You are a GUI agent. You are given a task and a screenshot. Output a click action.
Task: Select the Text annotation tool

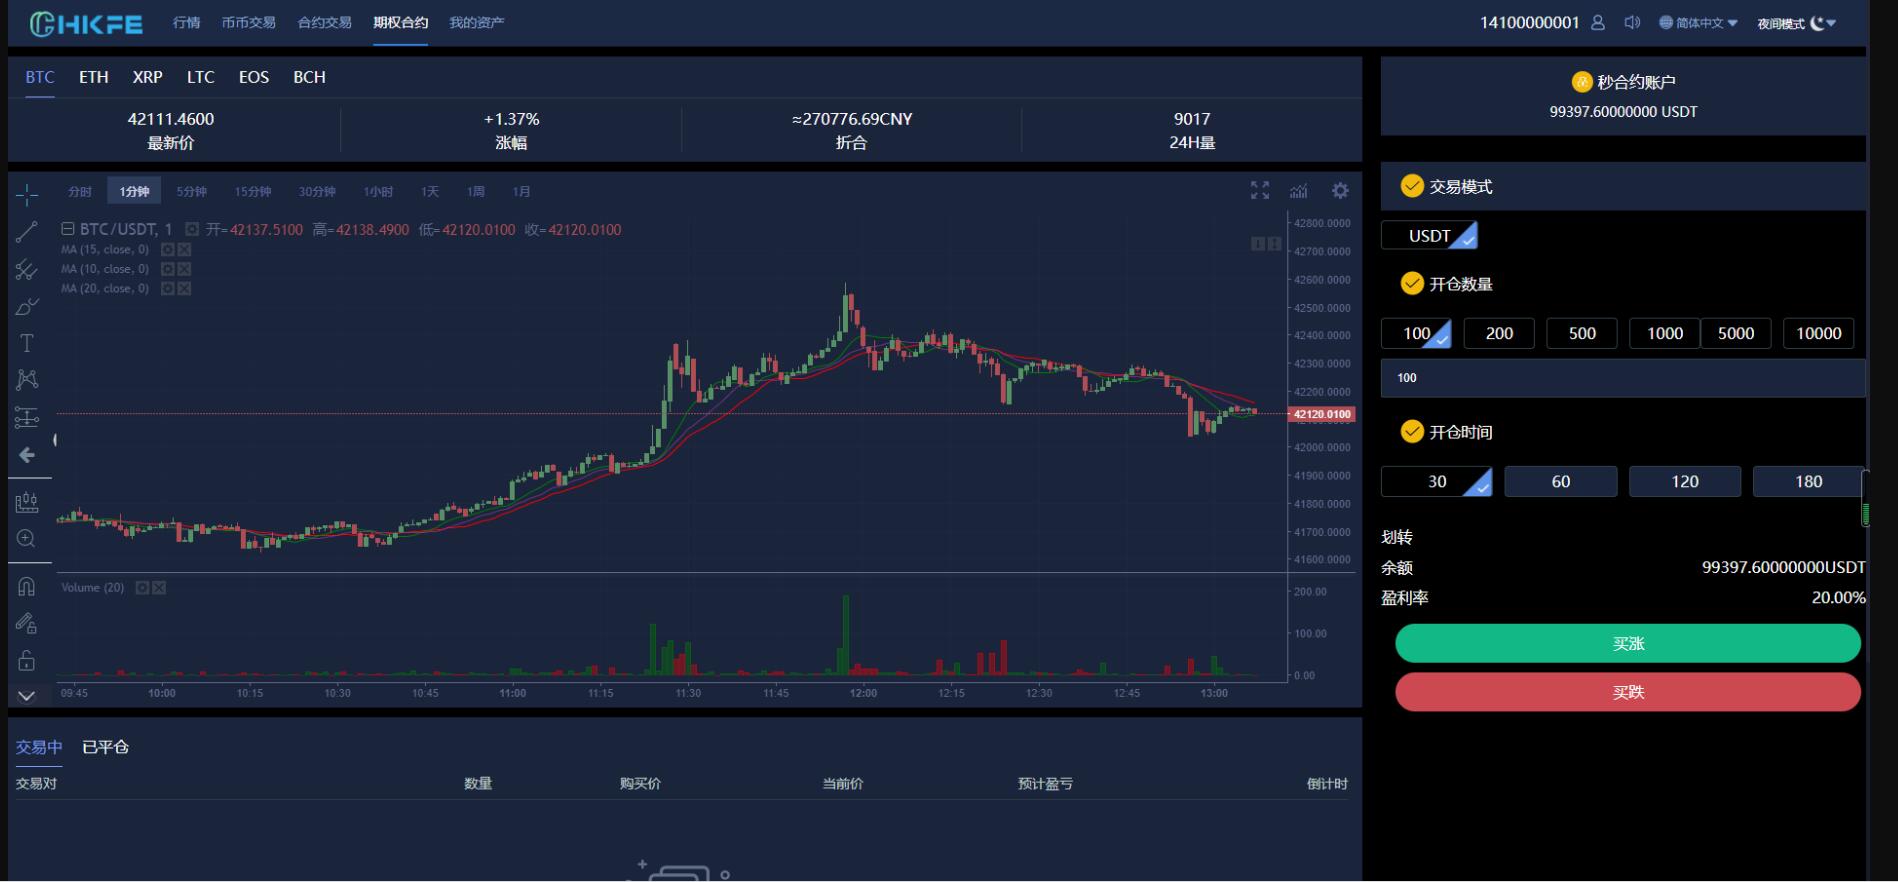click(27, 344)
